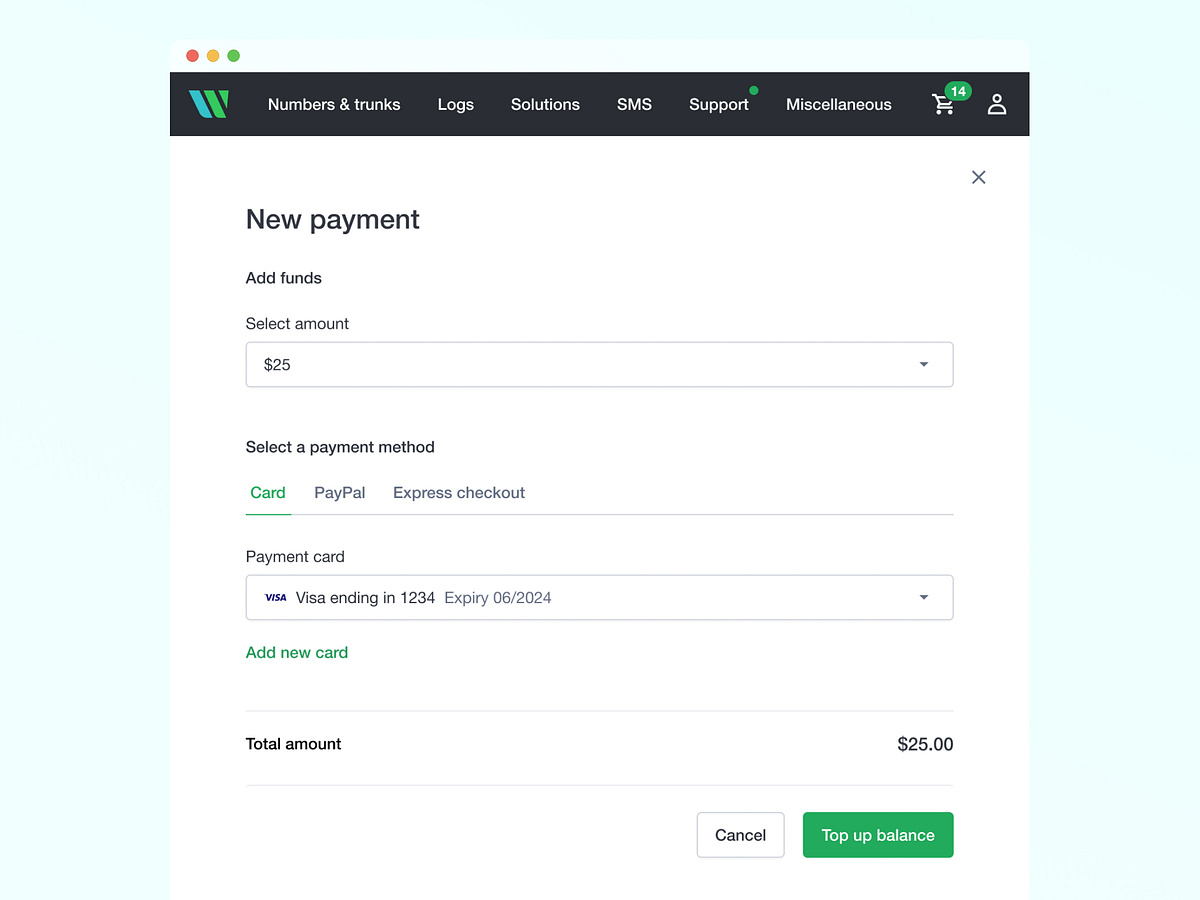This screenshot has width=1200, height=900.
Task: Click the cart badge showing 14
Action: pos(956,90)
